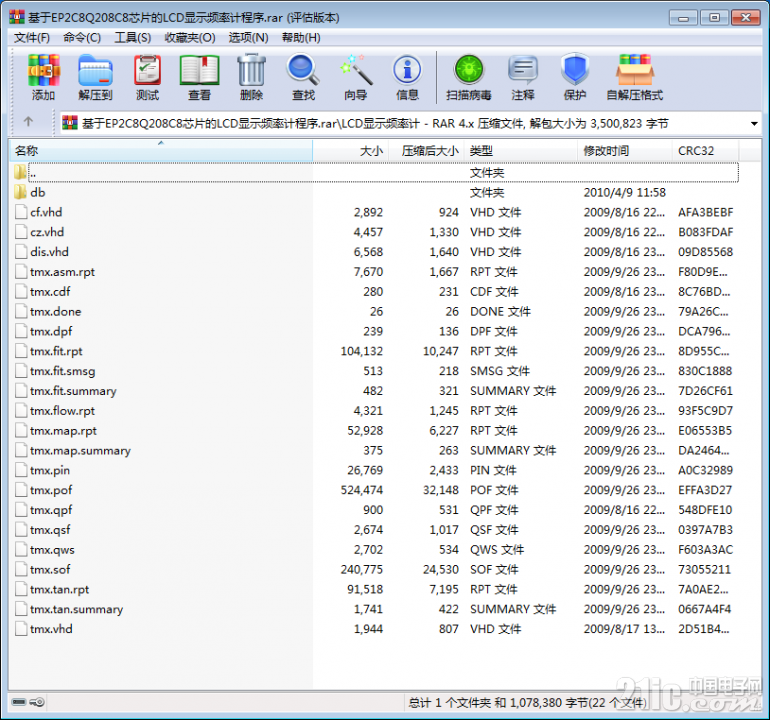Screen dimensions: 770x720
Task: Select file tmx.flow.rpt
Action: 62,411
